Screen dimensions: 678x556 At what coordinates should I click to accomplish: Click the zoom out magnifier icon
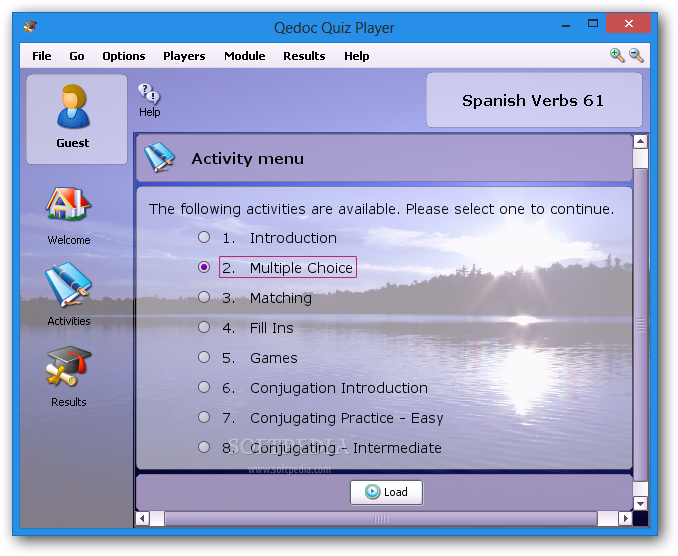click(x=636, y=55)
